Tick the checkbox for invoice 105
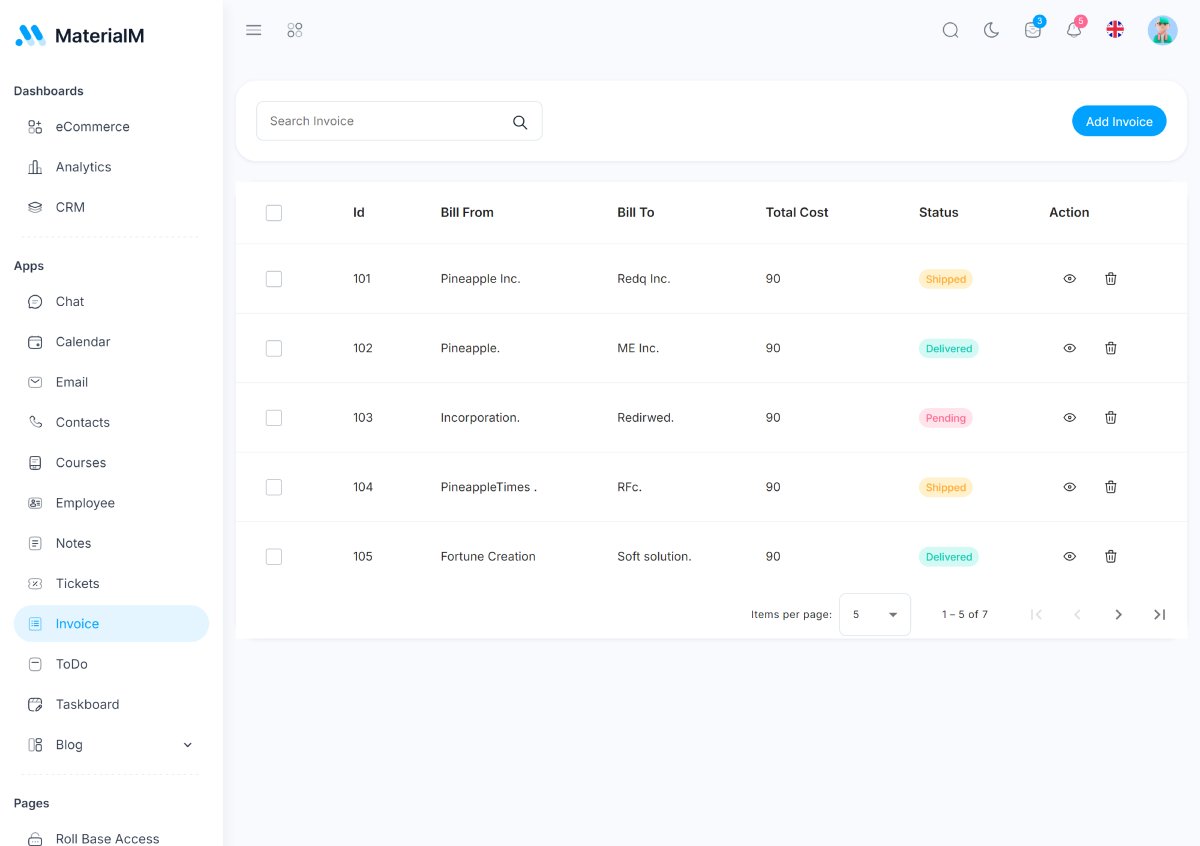Screen dimensions: 1200x846 pos(274,556)
